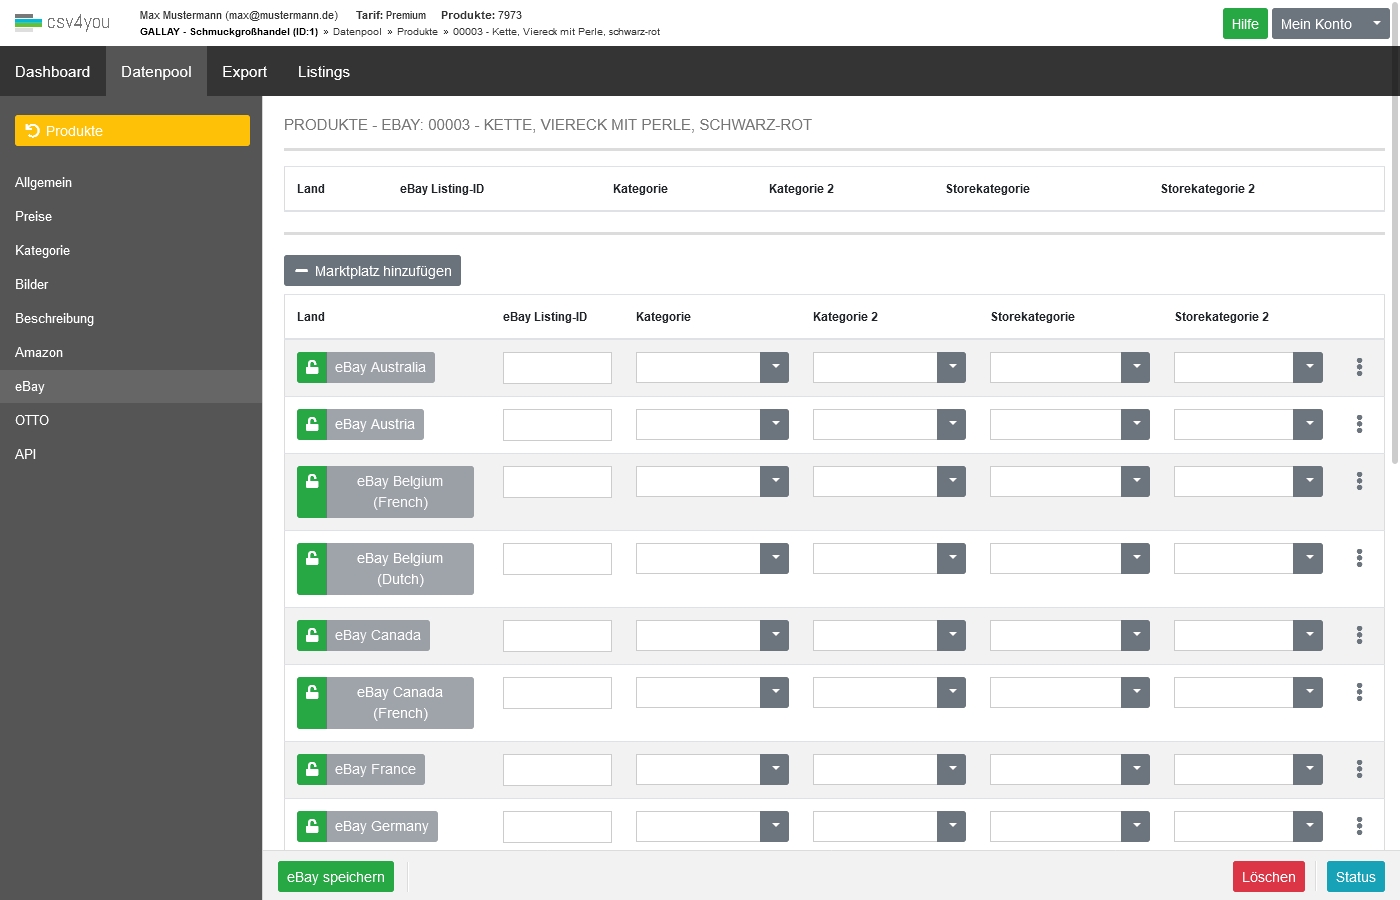
Task: Toggle the lock for eBay Canada
Action: pos(312,635)
